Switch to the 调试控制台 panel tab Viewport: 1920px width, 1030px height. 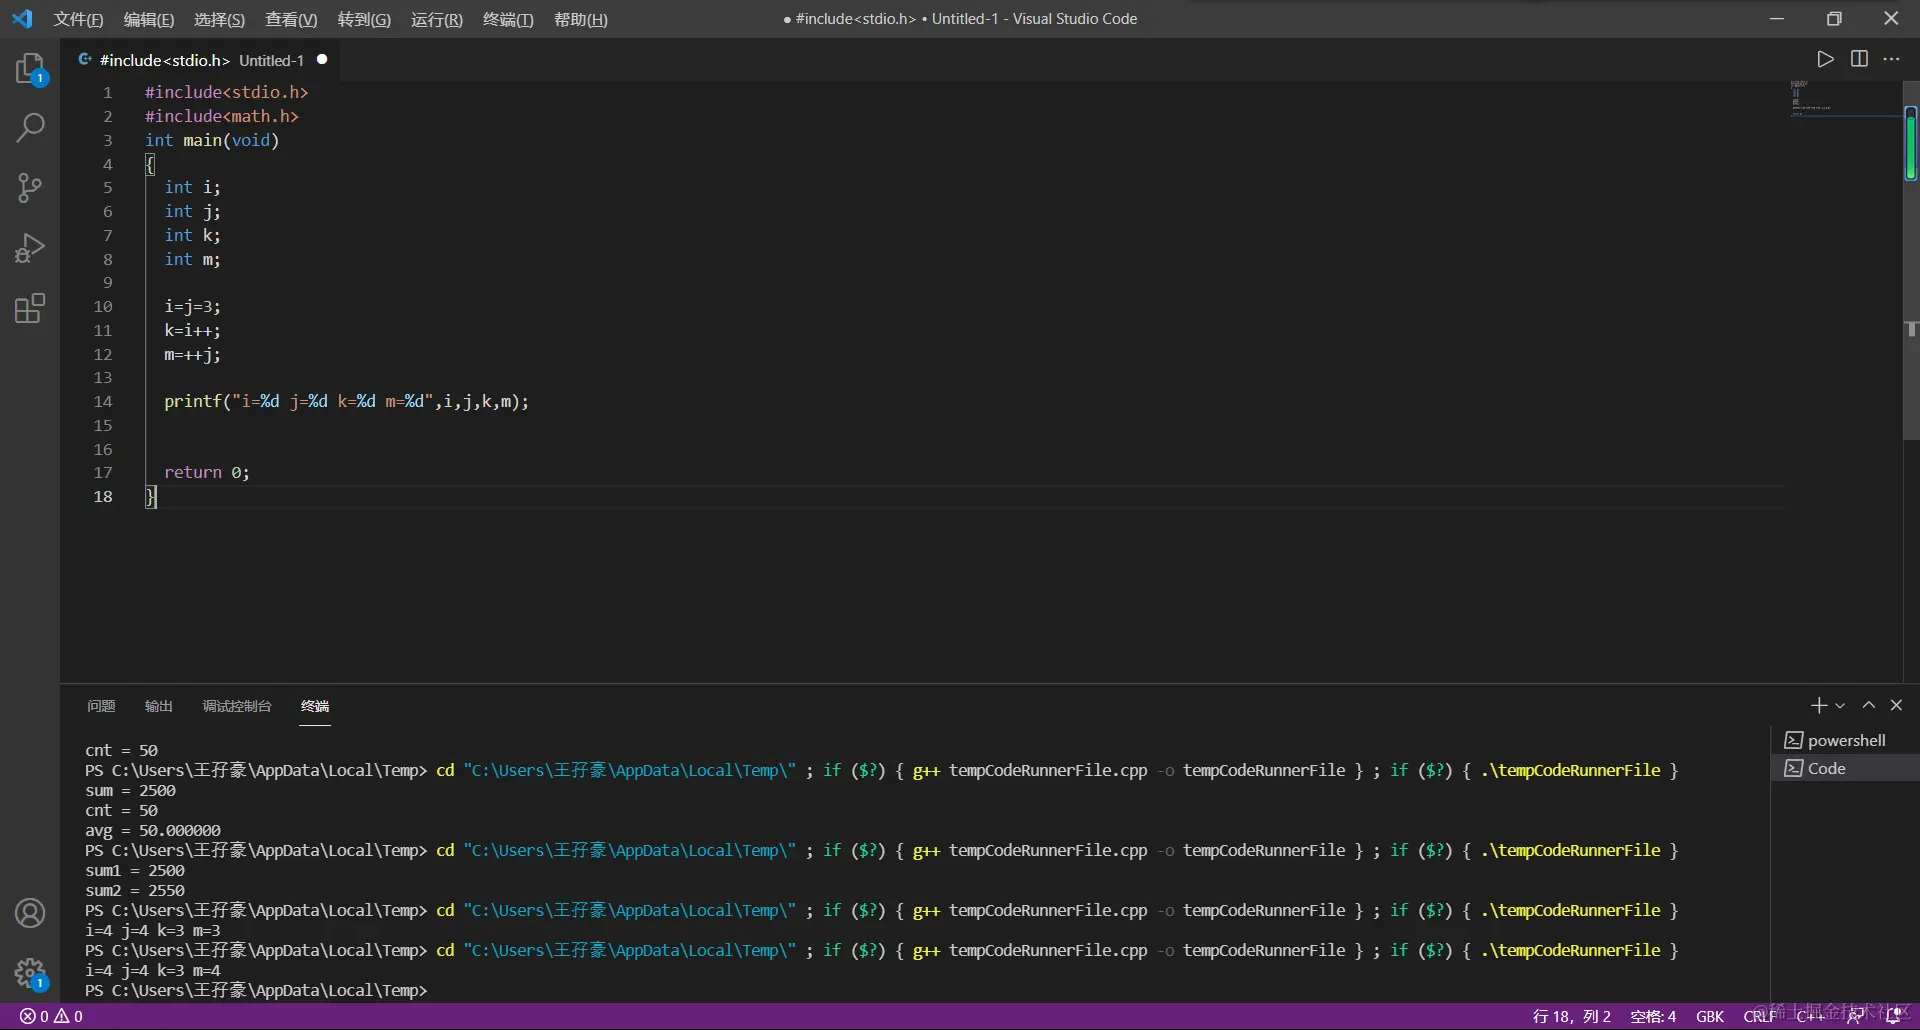coord(237,706)
